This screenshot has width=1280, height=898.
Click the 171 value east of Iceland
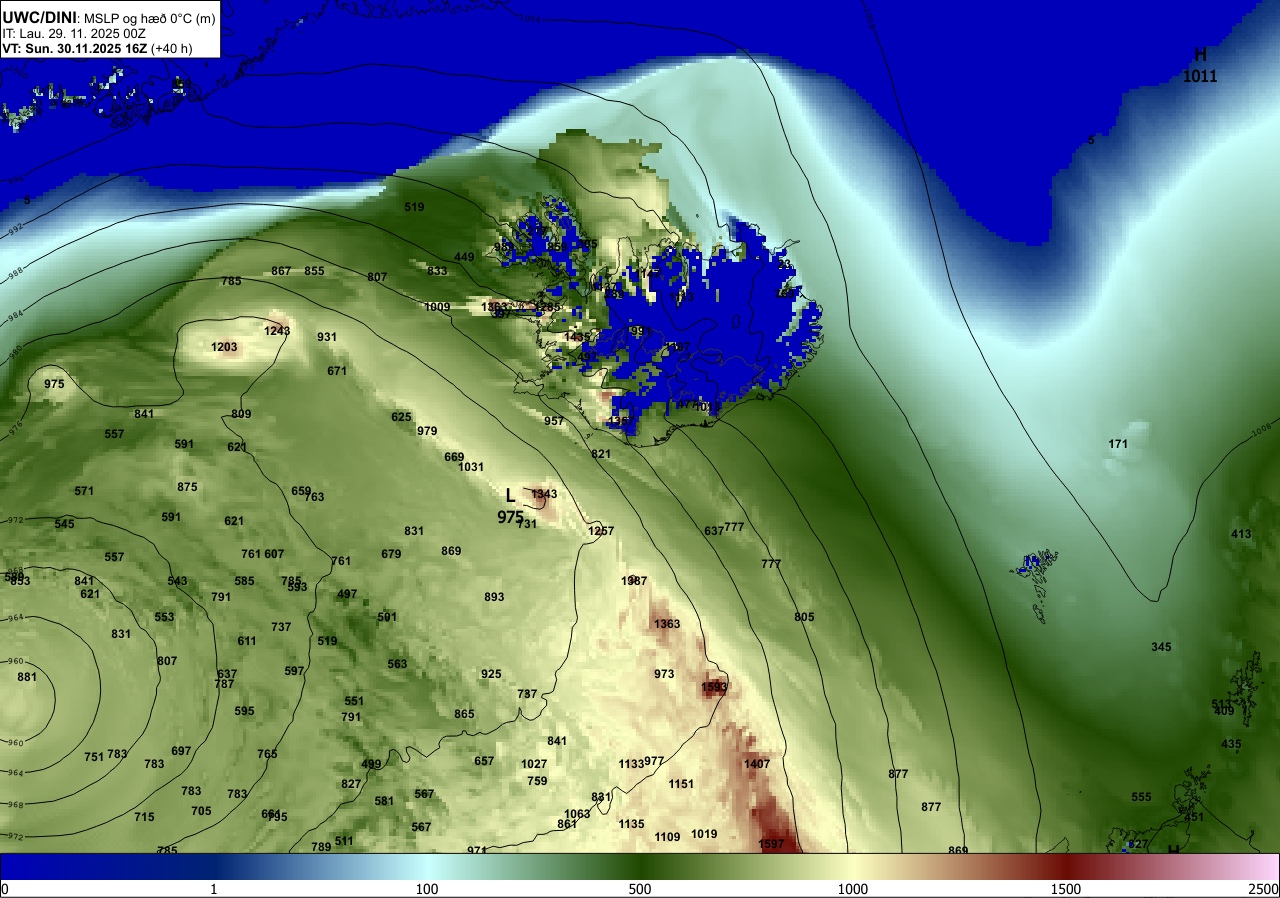(x=1118, y=444)
